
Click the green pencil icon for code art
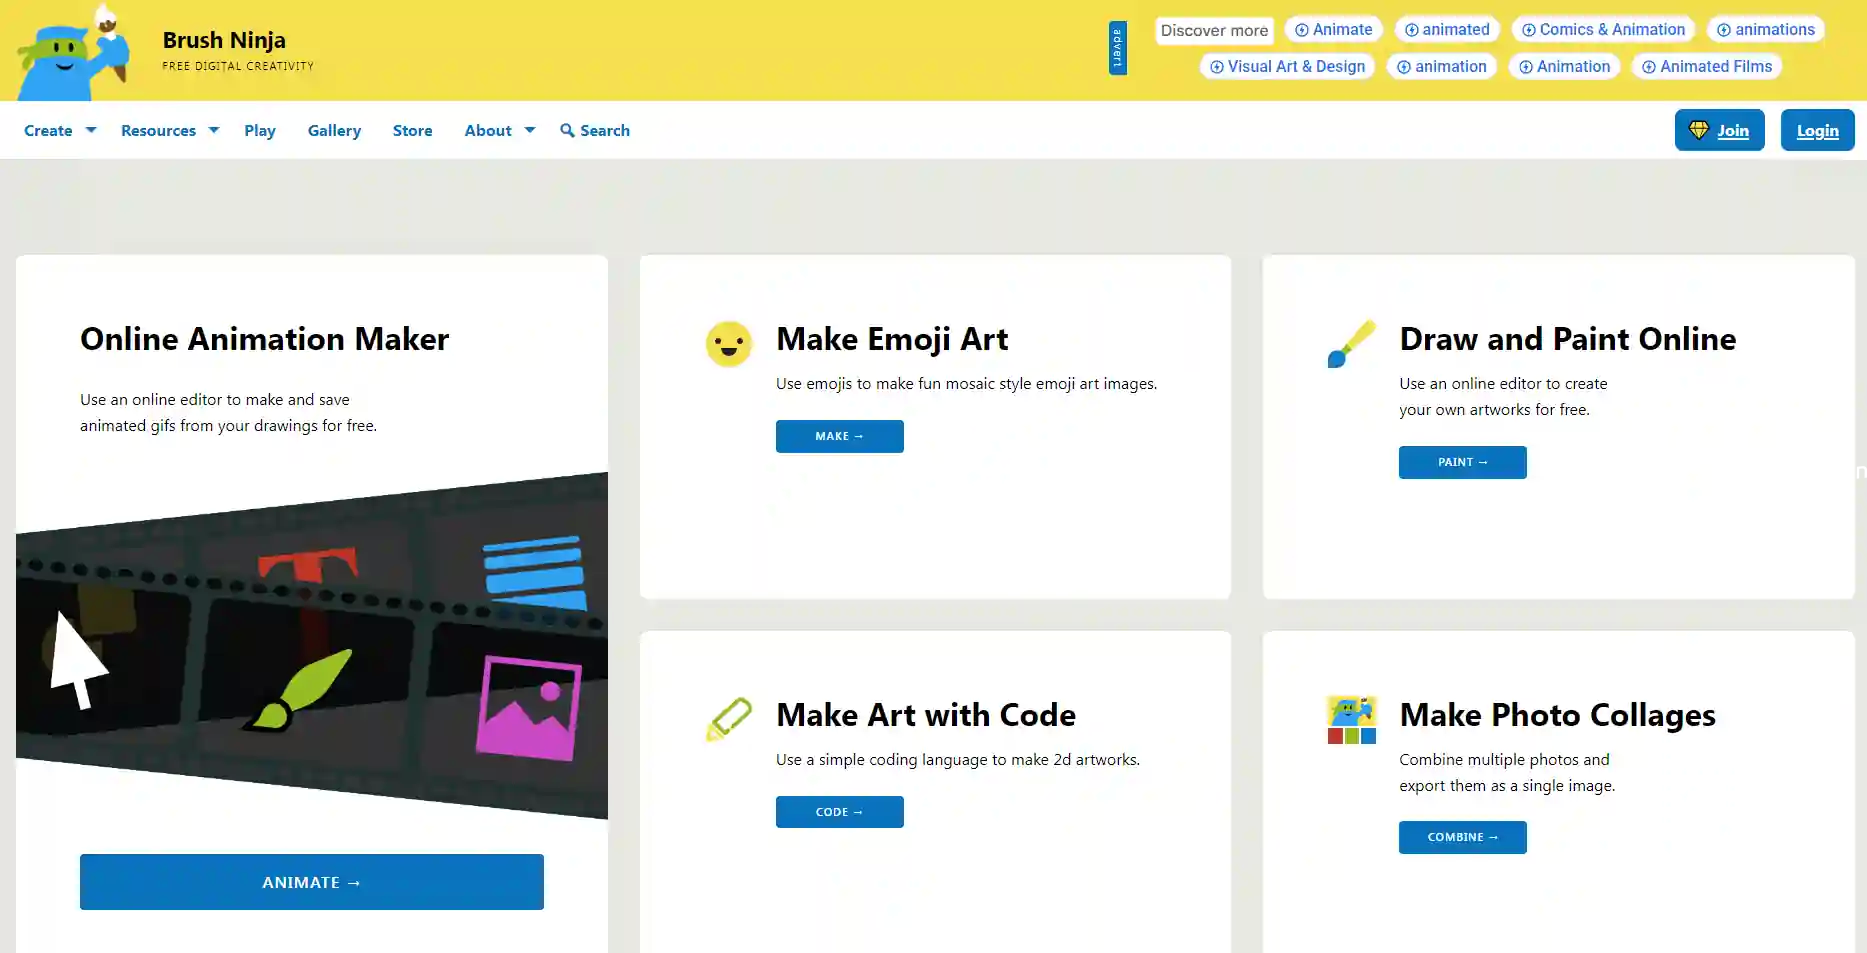click(728, 719)
